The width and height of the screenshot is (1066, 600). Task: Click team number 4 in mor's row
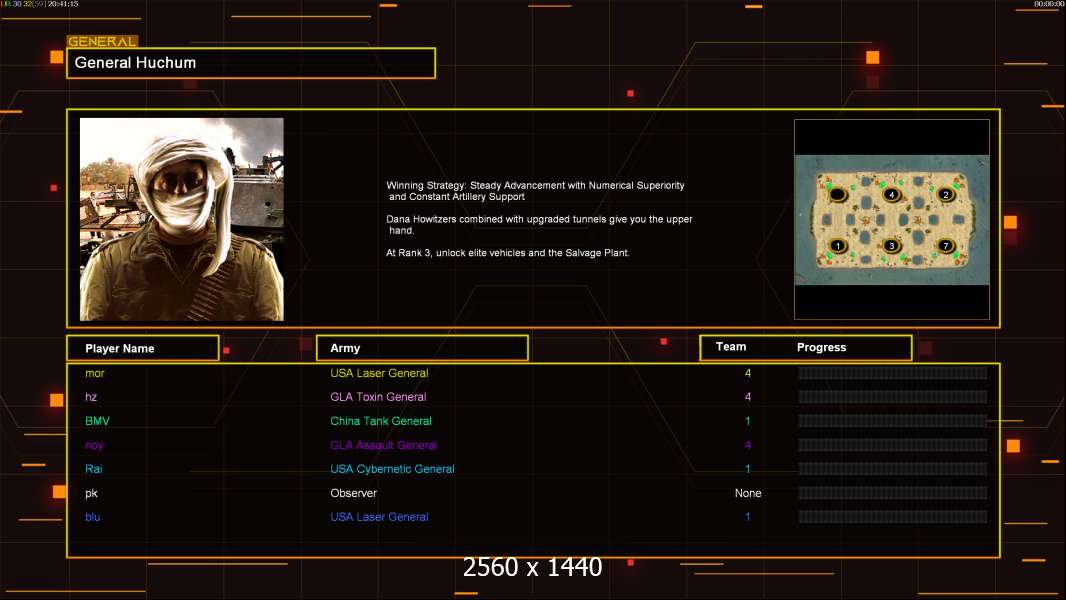point(748,373)
